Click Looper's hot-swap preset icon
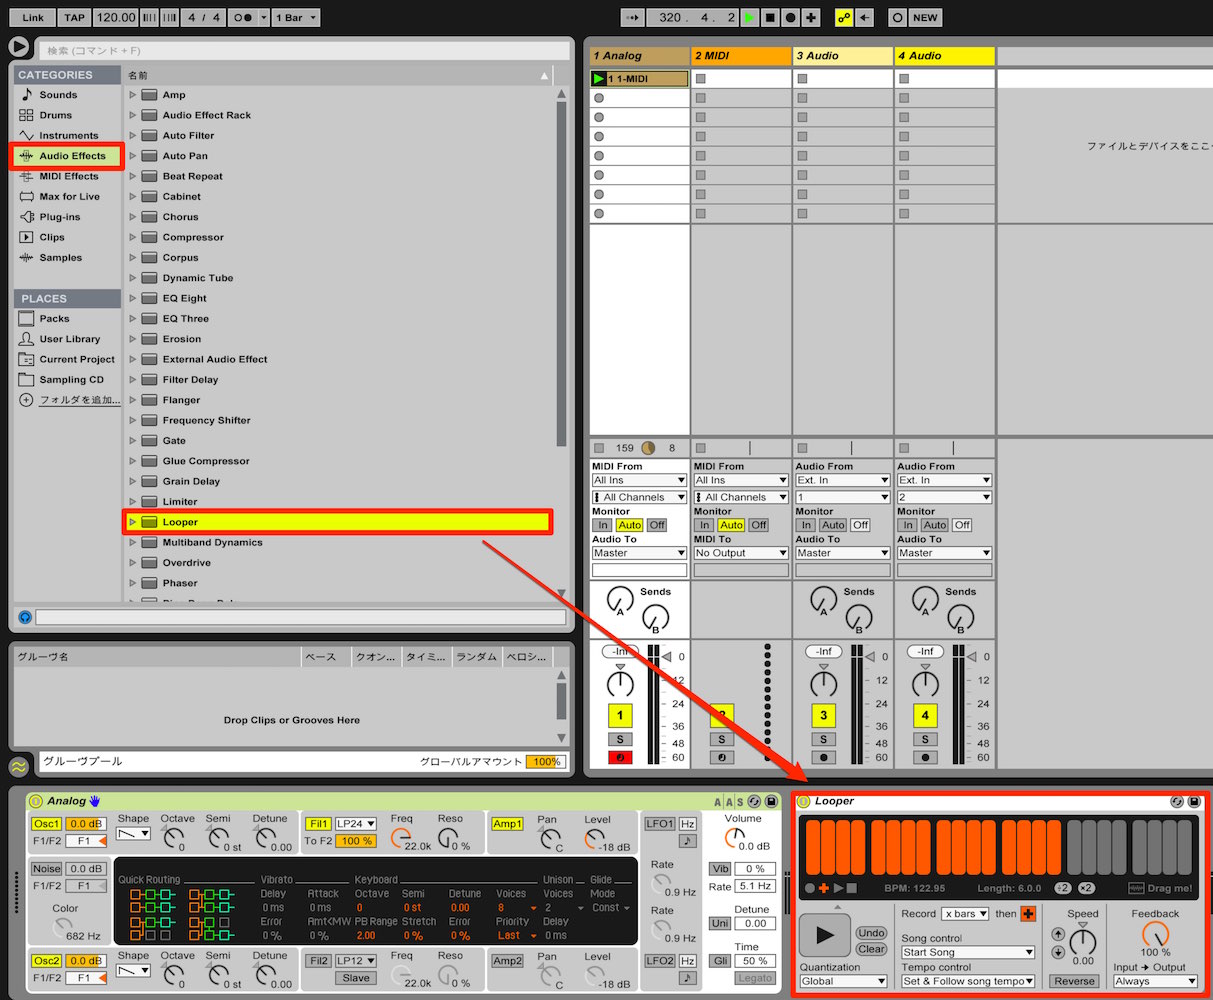 point(1177,801)
